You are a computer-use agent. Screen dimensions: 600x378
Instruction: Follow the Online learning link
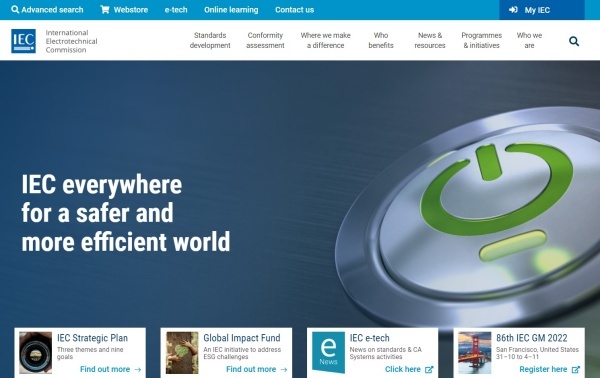tap(231, 10)
